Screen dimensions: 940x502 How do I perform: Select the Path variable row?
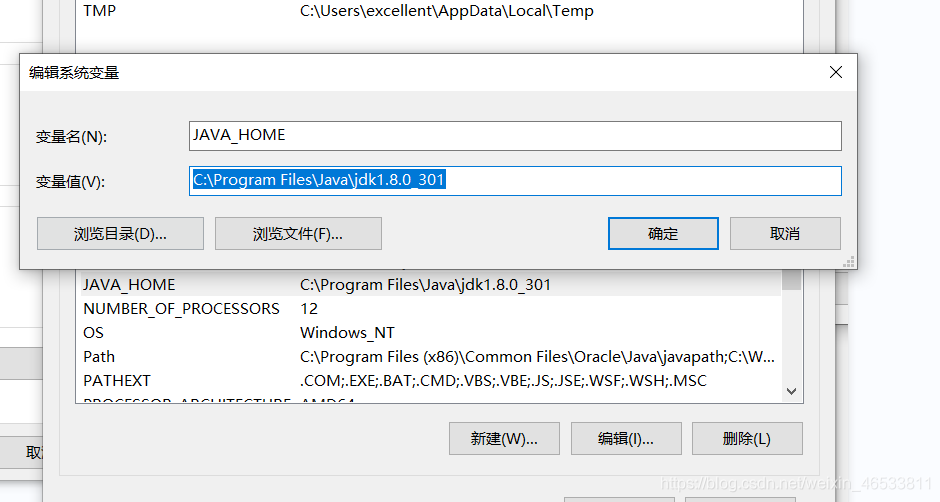[x=430, y=356]
